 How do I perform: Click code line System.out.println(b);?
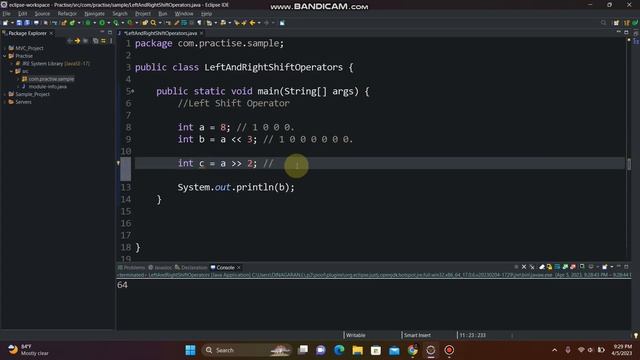coord(236,187)
